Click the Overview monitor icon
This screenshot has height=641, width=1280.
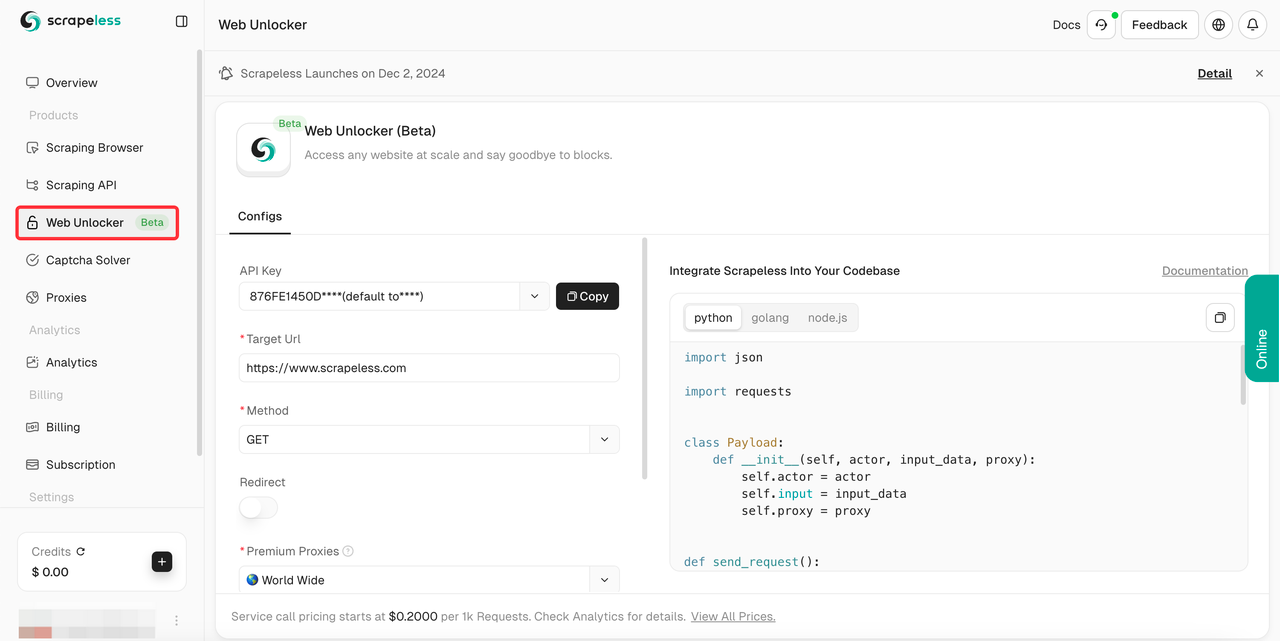pyautogui.click(x=33, y=83)
